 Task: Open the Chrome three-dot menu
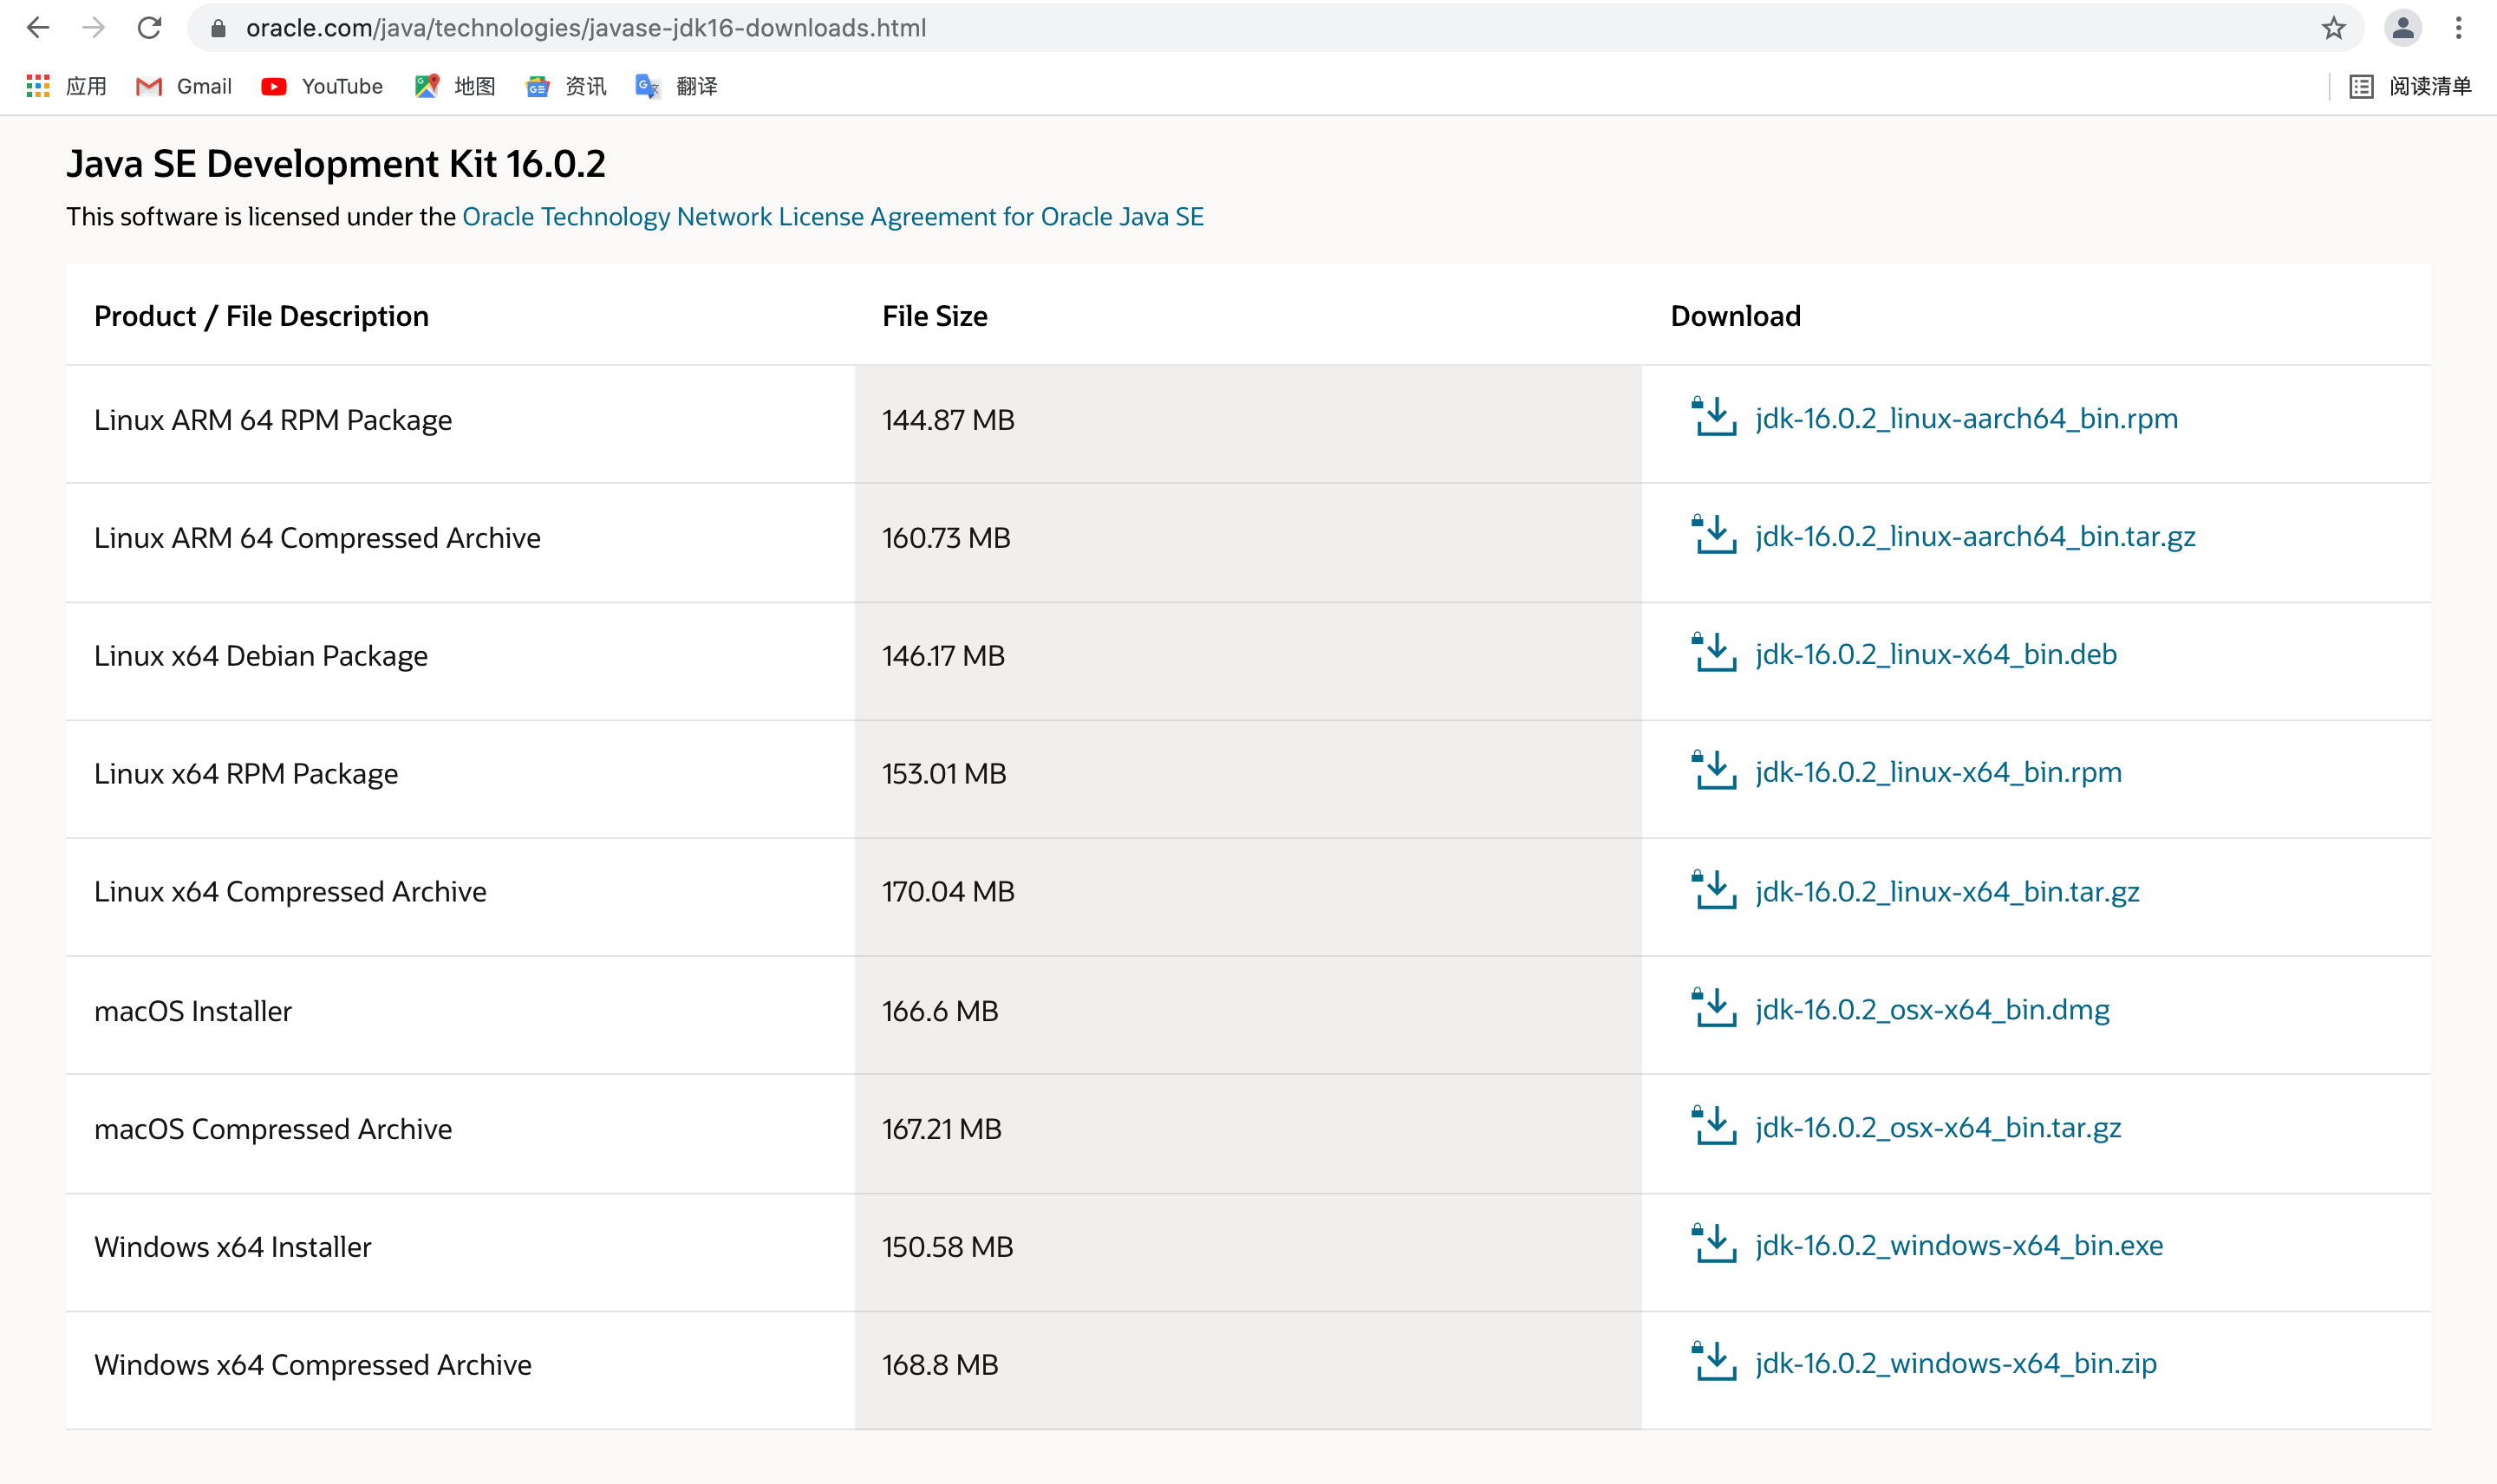click(2459, 28)
